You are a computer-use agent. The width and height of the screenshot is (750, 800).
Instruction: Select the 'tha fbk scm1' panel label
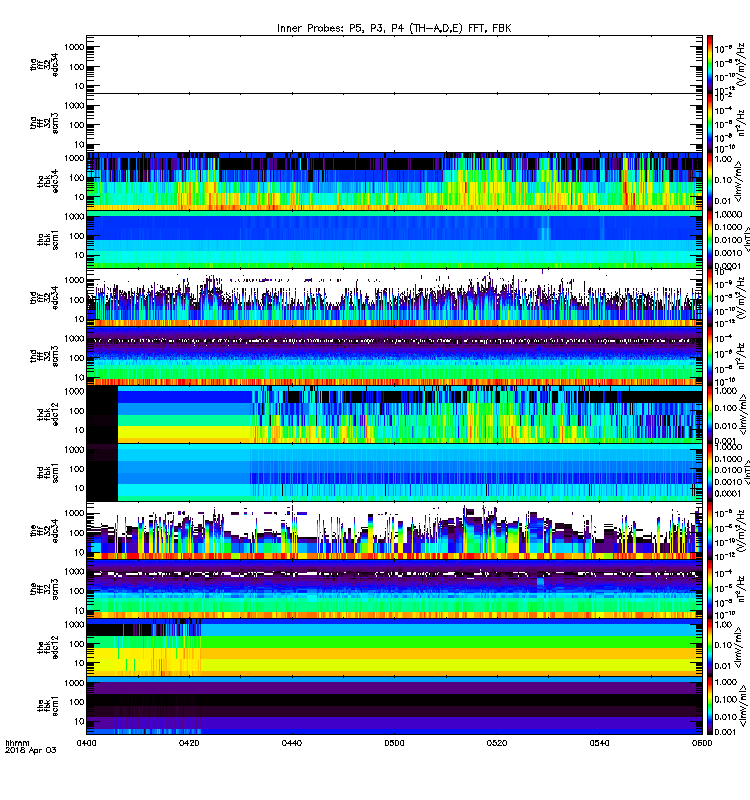click(48, 240)
